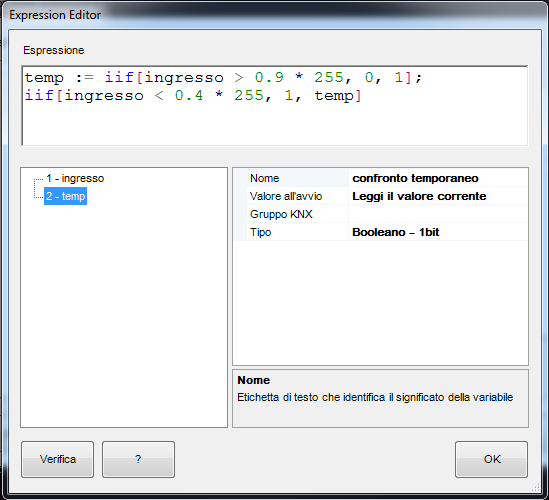Click the 'iif' keyword on the second line
The height and width of the screenshot is (500, 549).
click(x=39, y=95)
